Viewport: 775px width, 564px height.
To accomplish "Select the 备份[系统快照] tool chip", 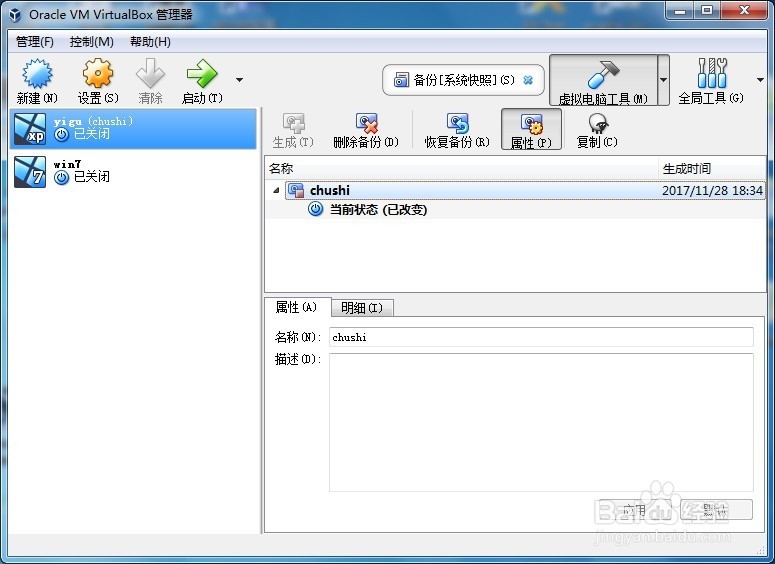I will 463,80.
